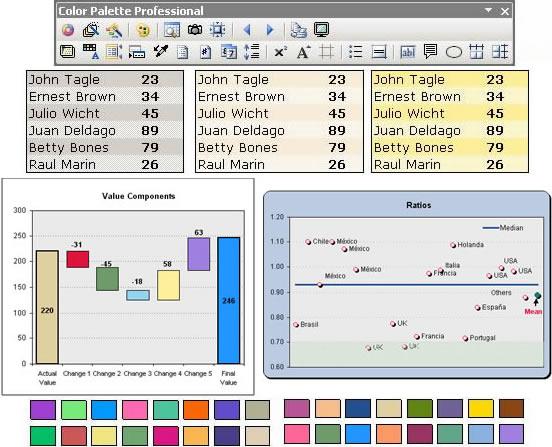552x447 pixels.
Task: Click the color wheel icon in toolbar
Action: tap(68, 30)
